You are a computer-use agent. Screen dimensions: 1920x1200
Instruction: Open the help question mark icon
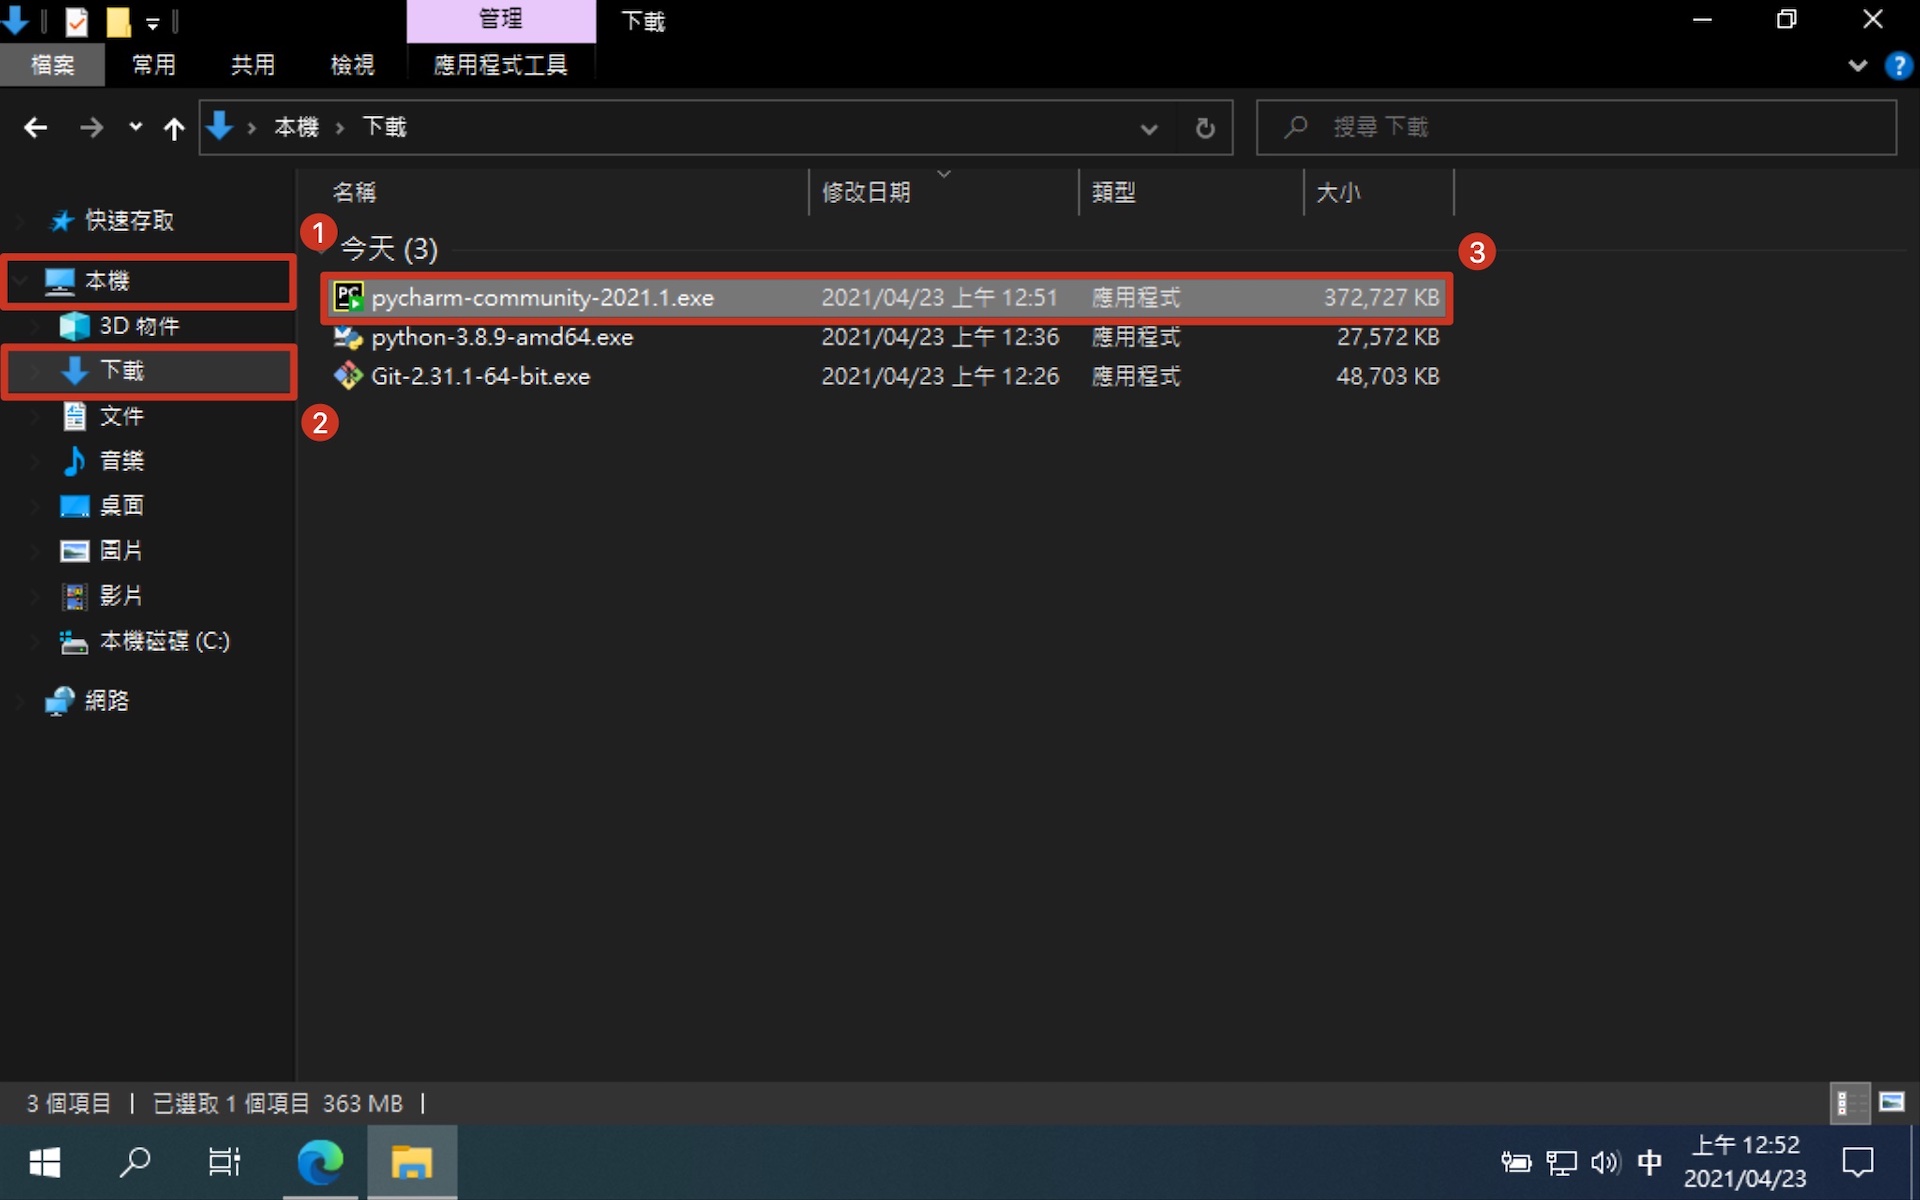[x=1898, y=66]
